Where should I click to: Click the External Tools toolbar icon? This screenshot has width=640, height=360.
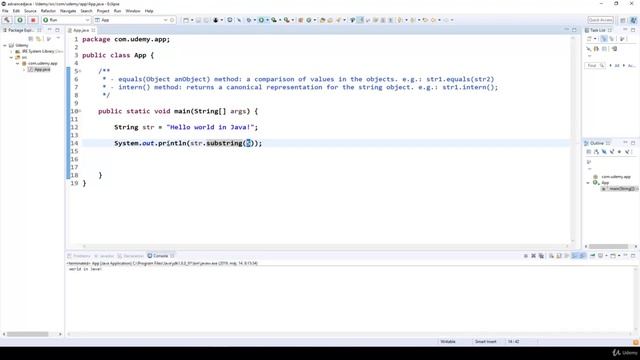point(287,20)
